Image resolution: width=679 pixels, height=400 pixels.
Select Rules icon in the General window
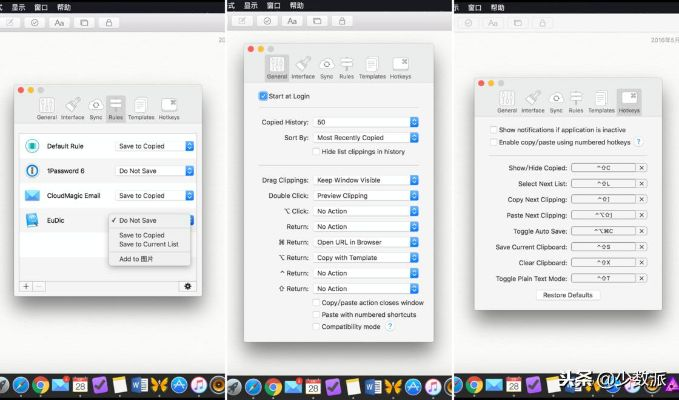pyautogui.click(x=347, y=66)
